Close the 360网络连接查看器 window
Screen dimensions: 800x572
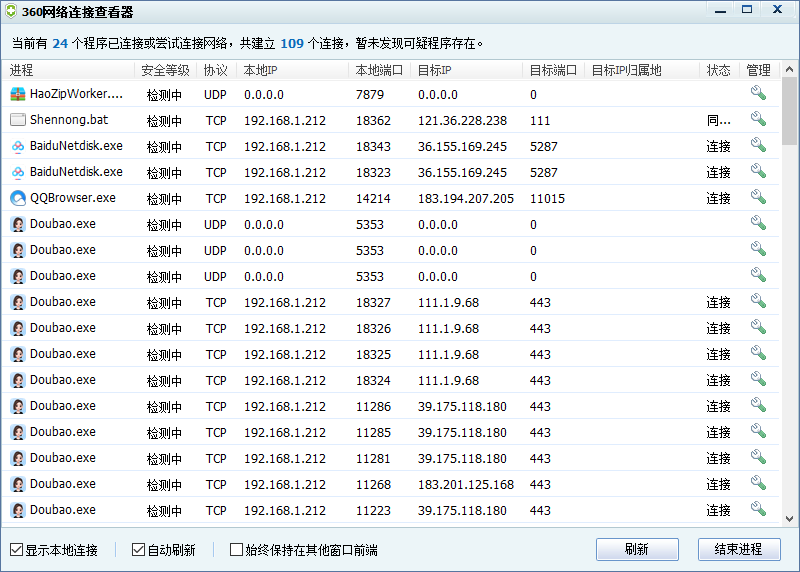click(x=777, y=10)
